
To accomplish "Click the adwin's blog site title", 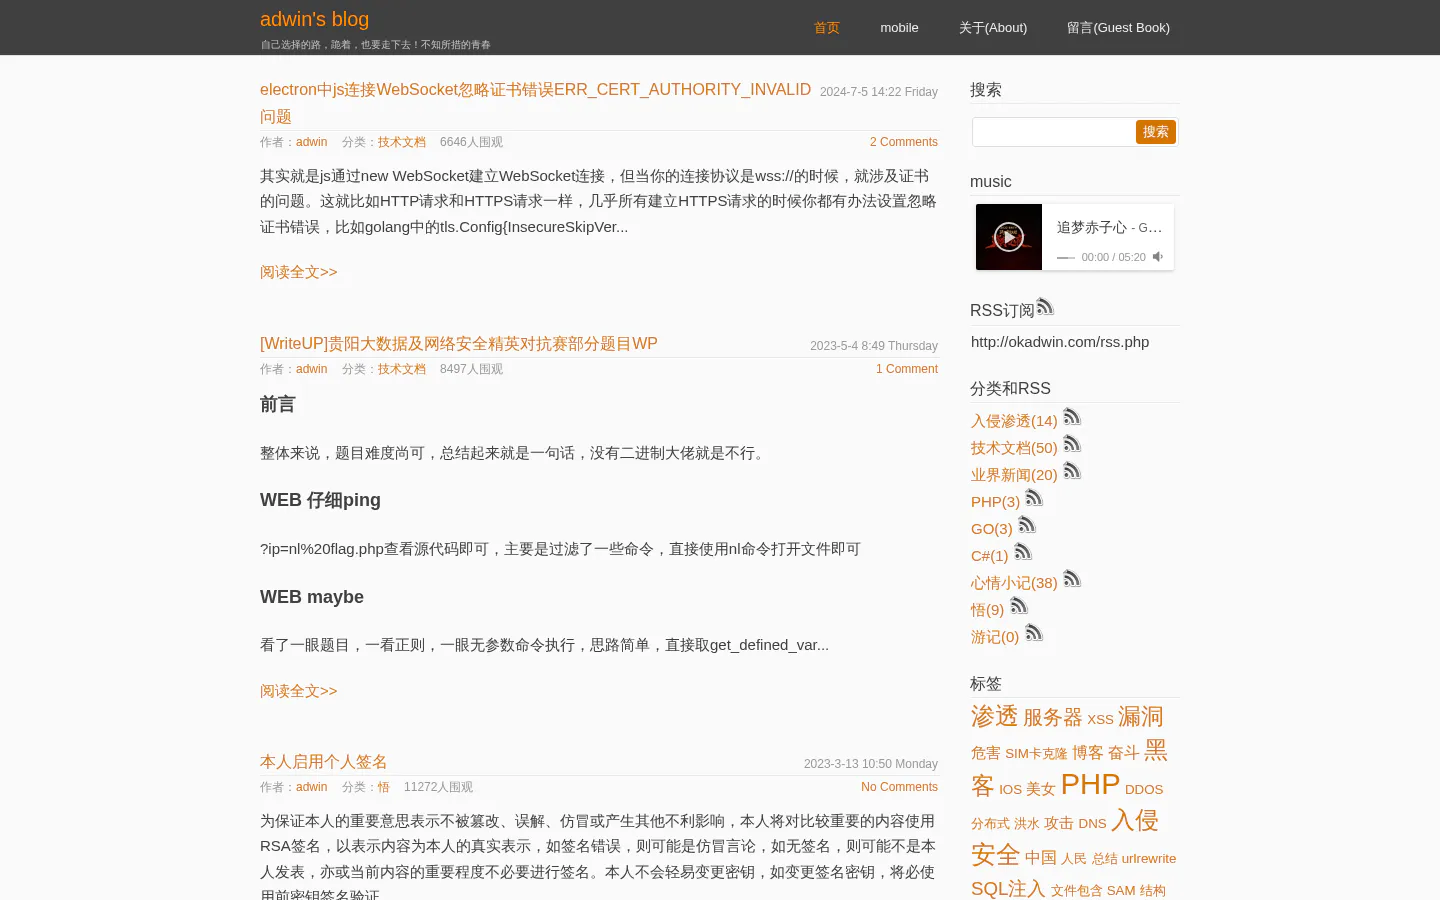I will (314, 19).
